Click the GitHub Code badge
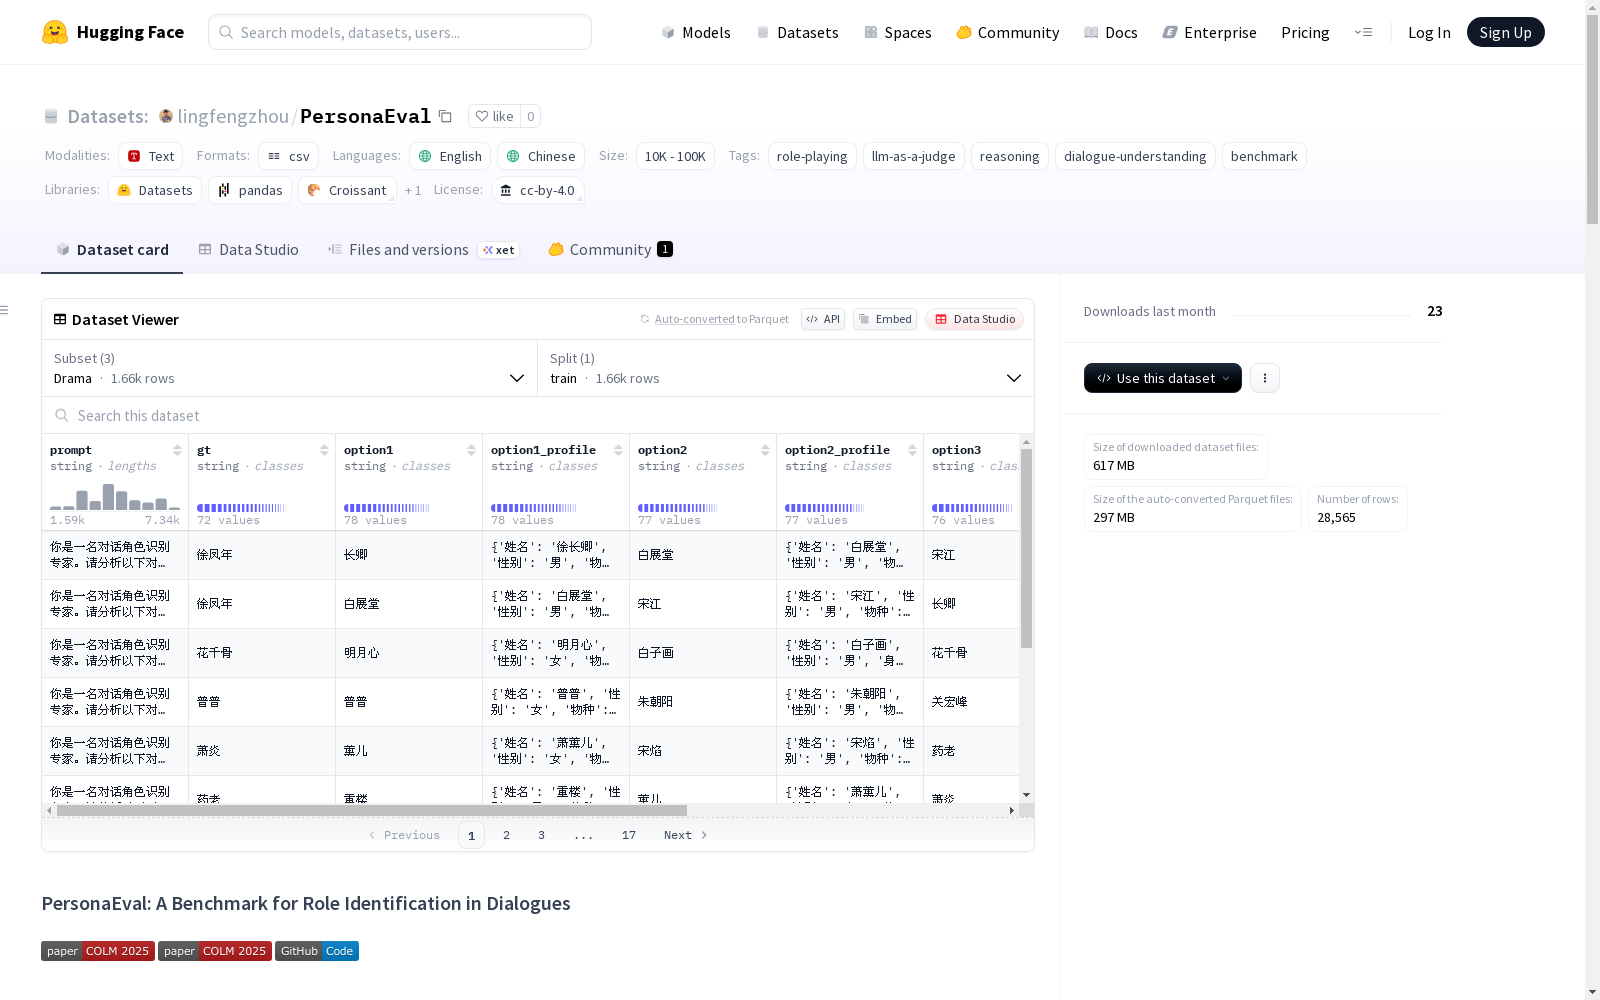Image resolution: width=1600 pixels, height=1000 pixels. 317,951
